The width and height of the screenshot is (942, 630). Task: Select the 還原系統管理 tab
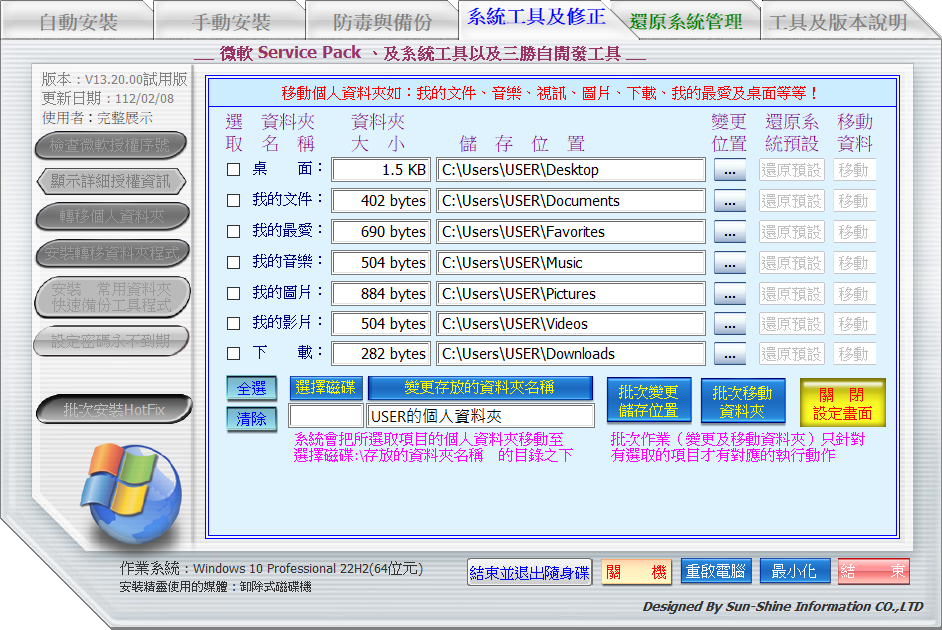point(685,22)
